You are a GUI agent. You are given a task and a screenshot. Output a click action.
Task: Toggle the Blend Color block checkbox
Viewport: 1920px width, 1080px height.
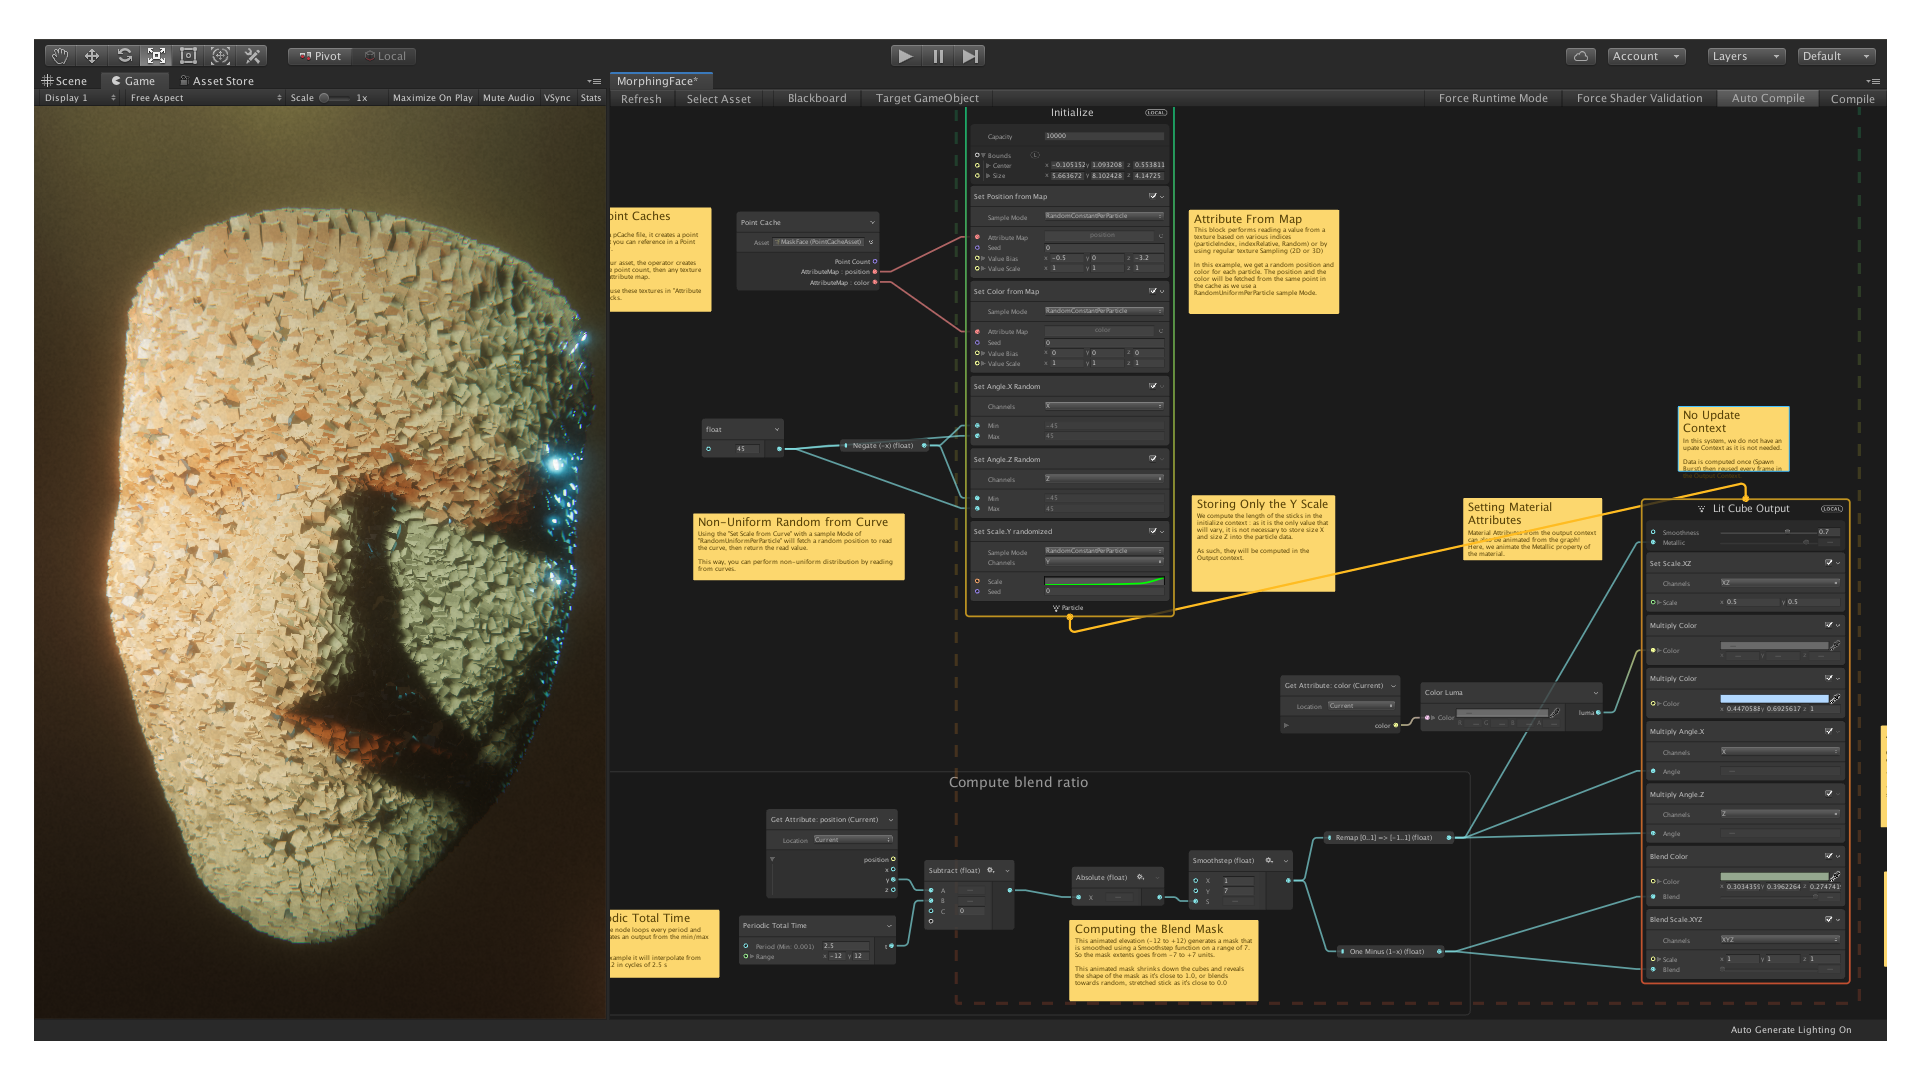point(1829,856)
